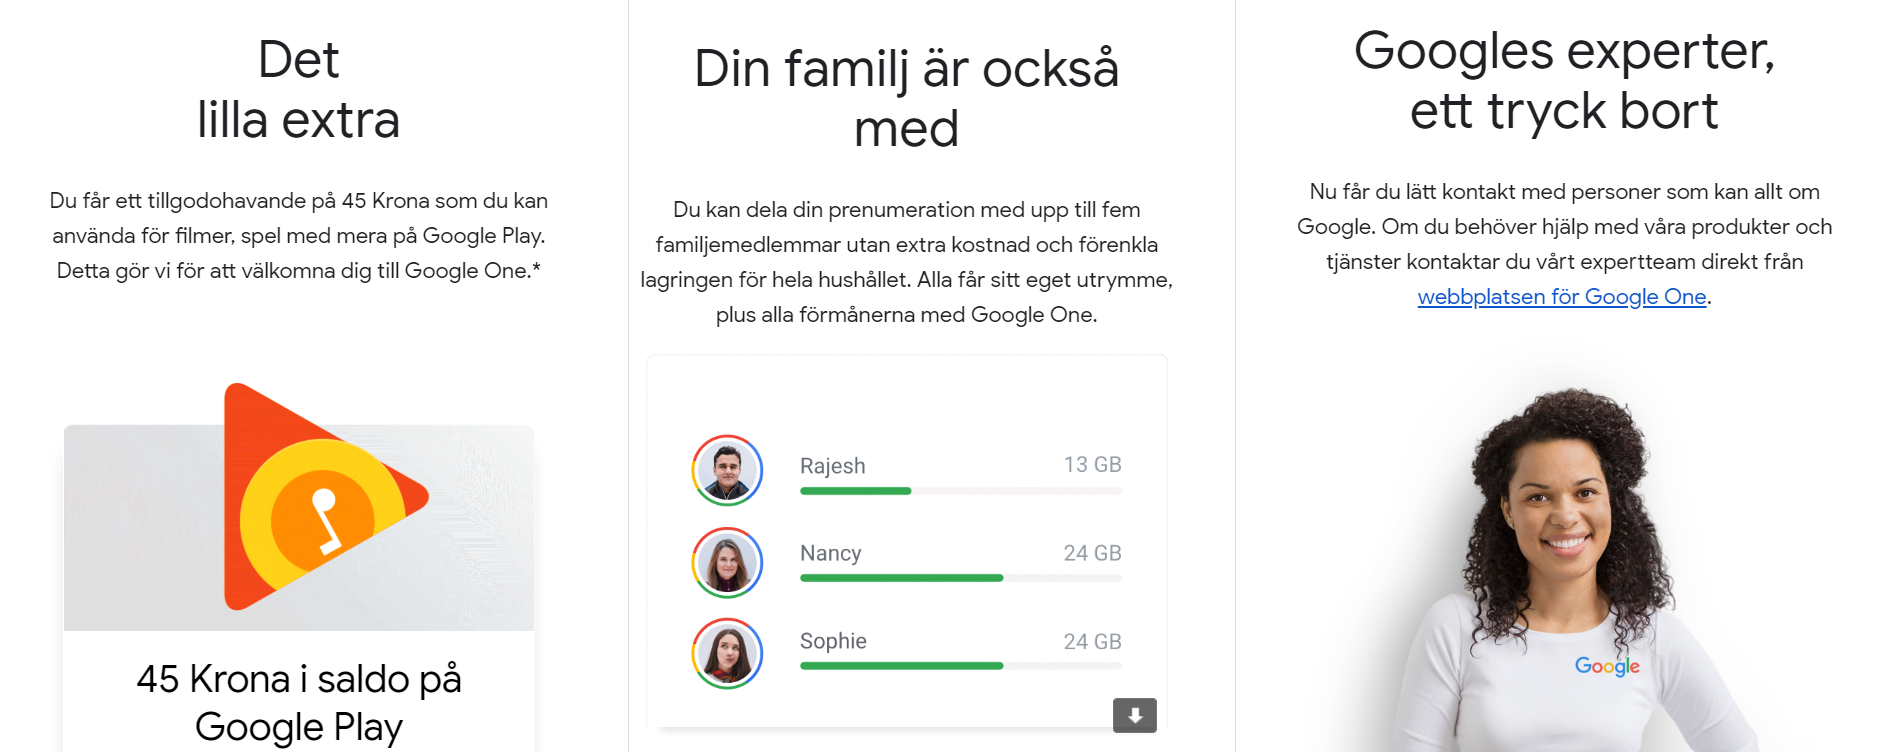
Task: Click Sophie's 24 GB storage label
Action: pos(1092,642)
